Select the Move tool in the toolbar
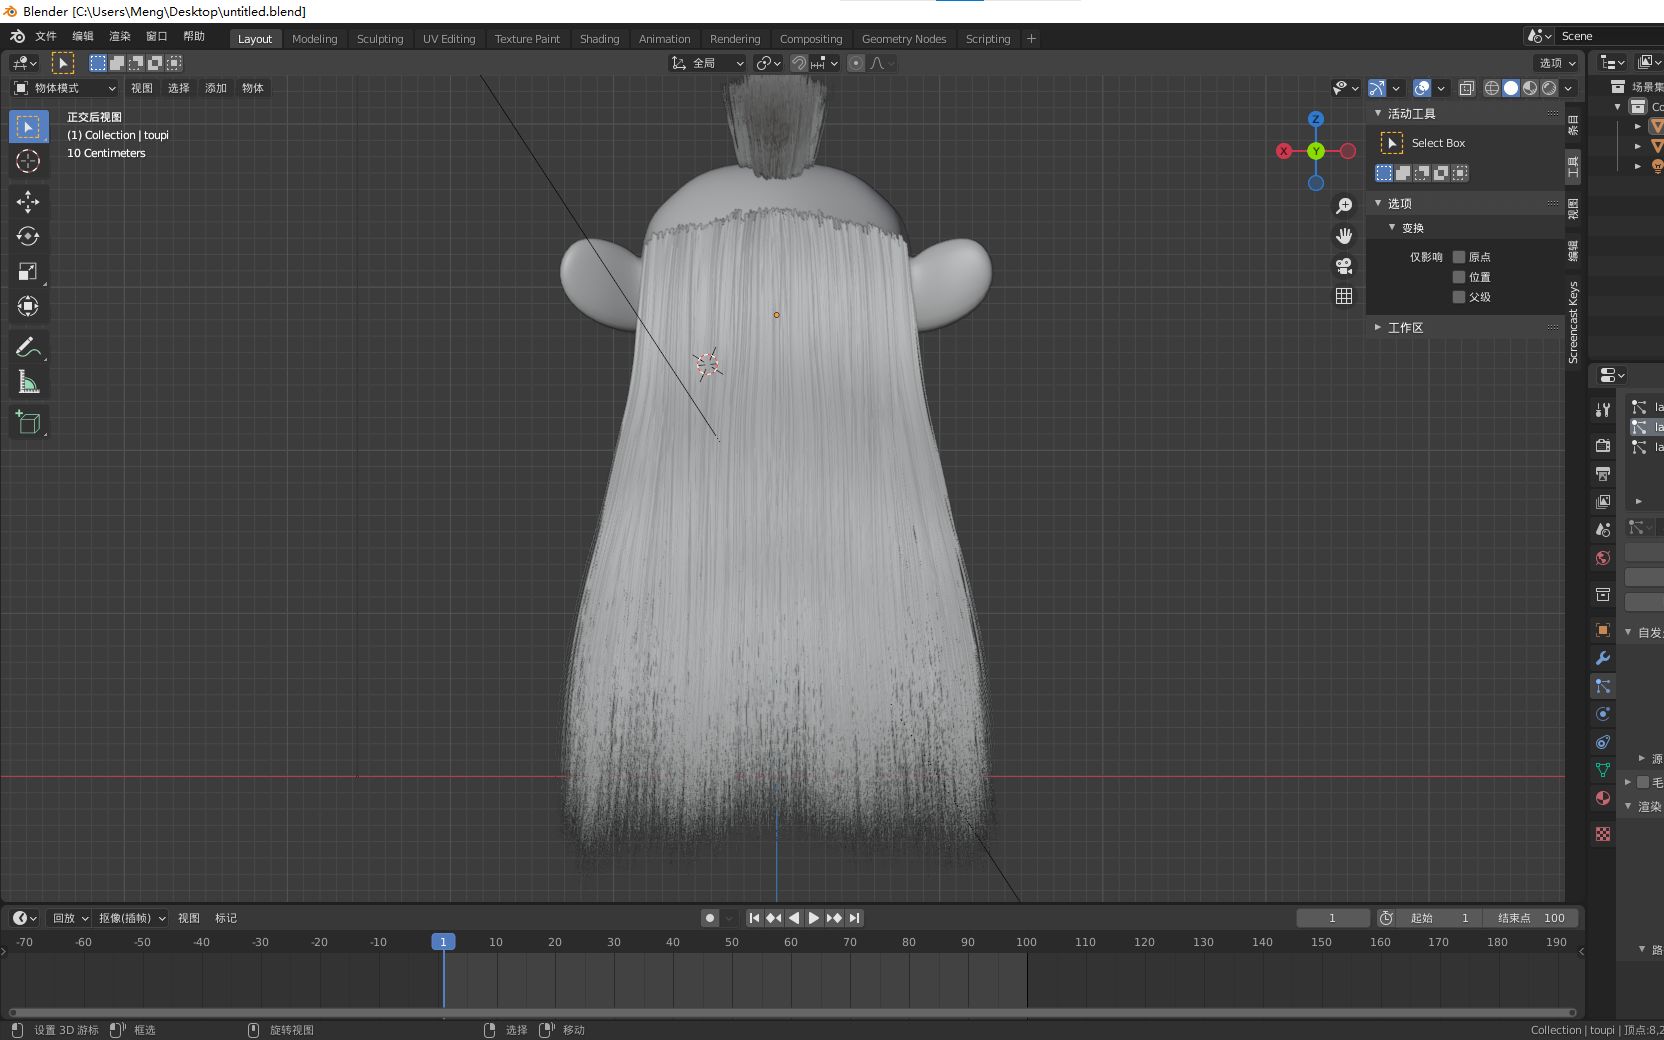This screenshot has height=1040, width=1664. [x=28, y=202]
